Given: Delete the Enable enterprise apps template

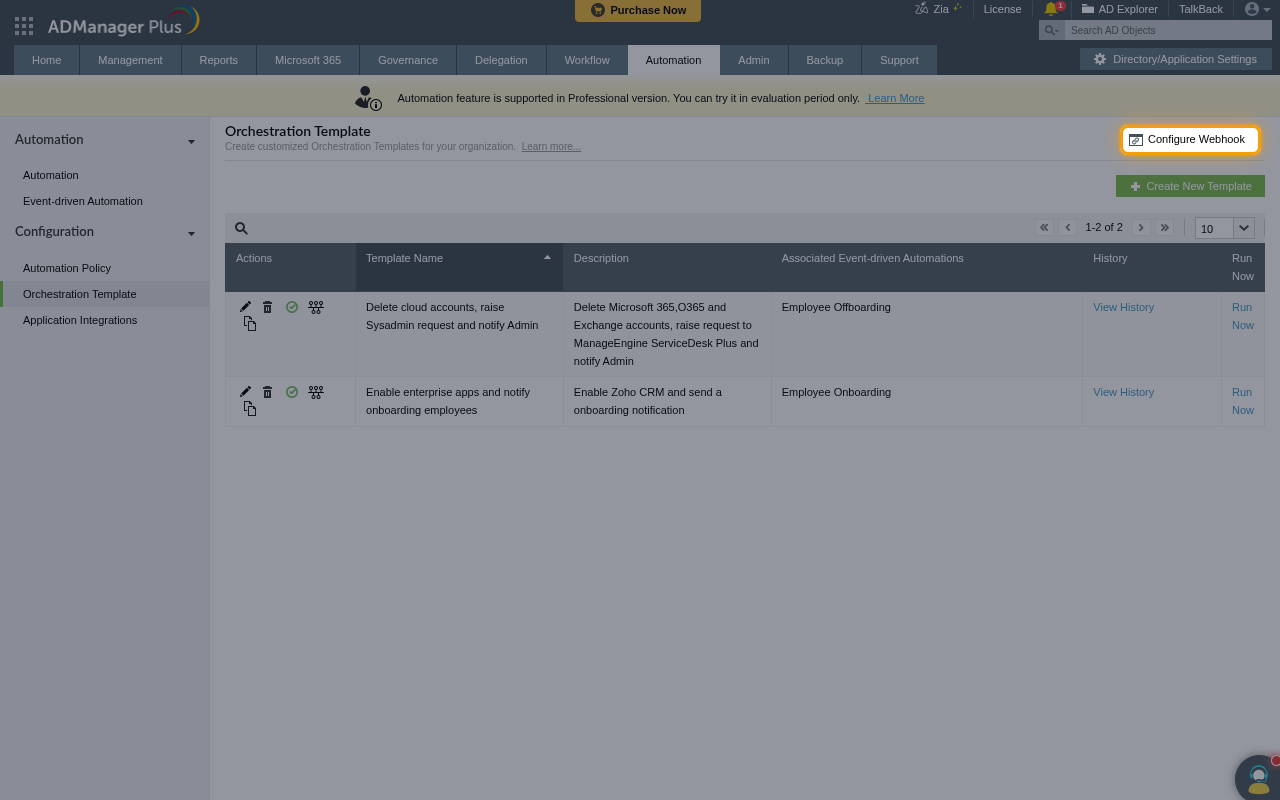Looking at the screenshot, I should click(267, 392).
